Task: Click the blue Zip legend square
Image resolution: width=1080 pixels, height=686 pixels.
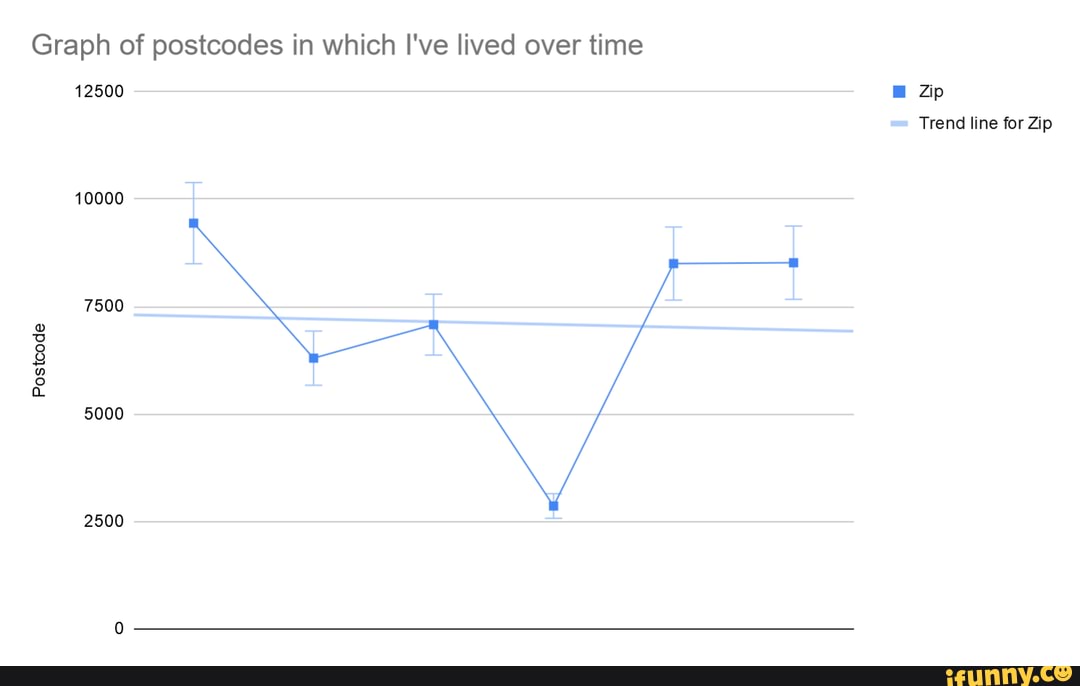Action: tap(899, 91)
